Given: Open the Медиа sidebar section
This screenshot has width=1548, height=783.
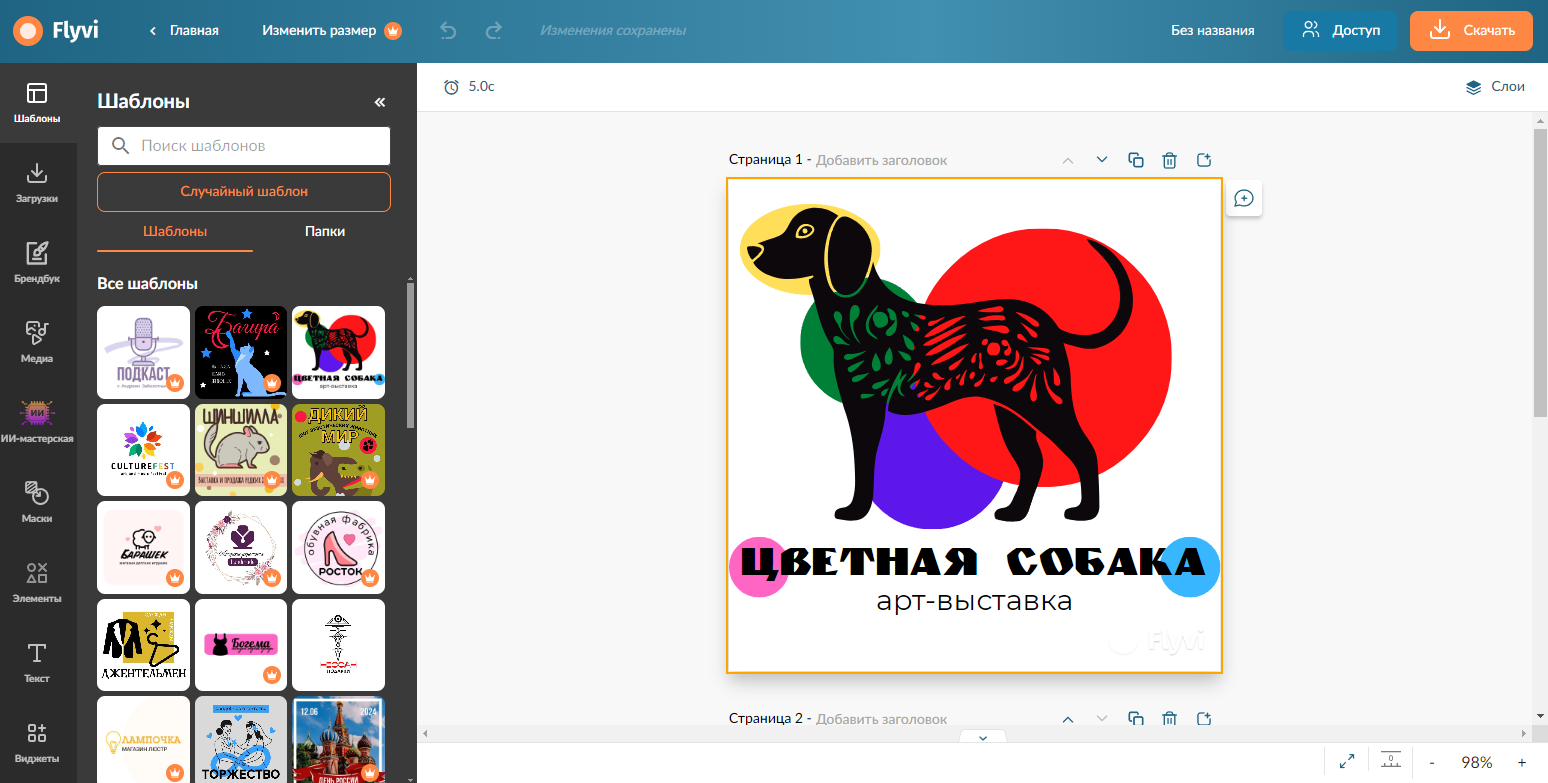Looking at the screenshot, I should [x=37, y=343].
